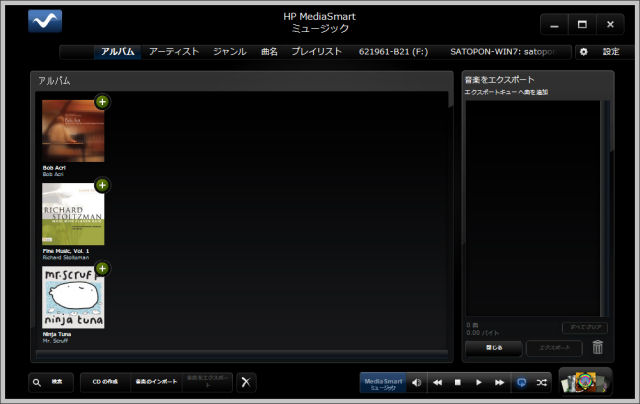Open the Bob Acri album cover
This screenshot has width=640, height=404.
[73, 131]
